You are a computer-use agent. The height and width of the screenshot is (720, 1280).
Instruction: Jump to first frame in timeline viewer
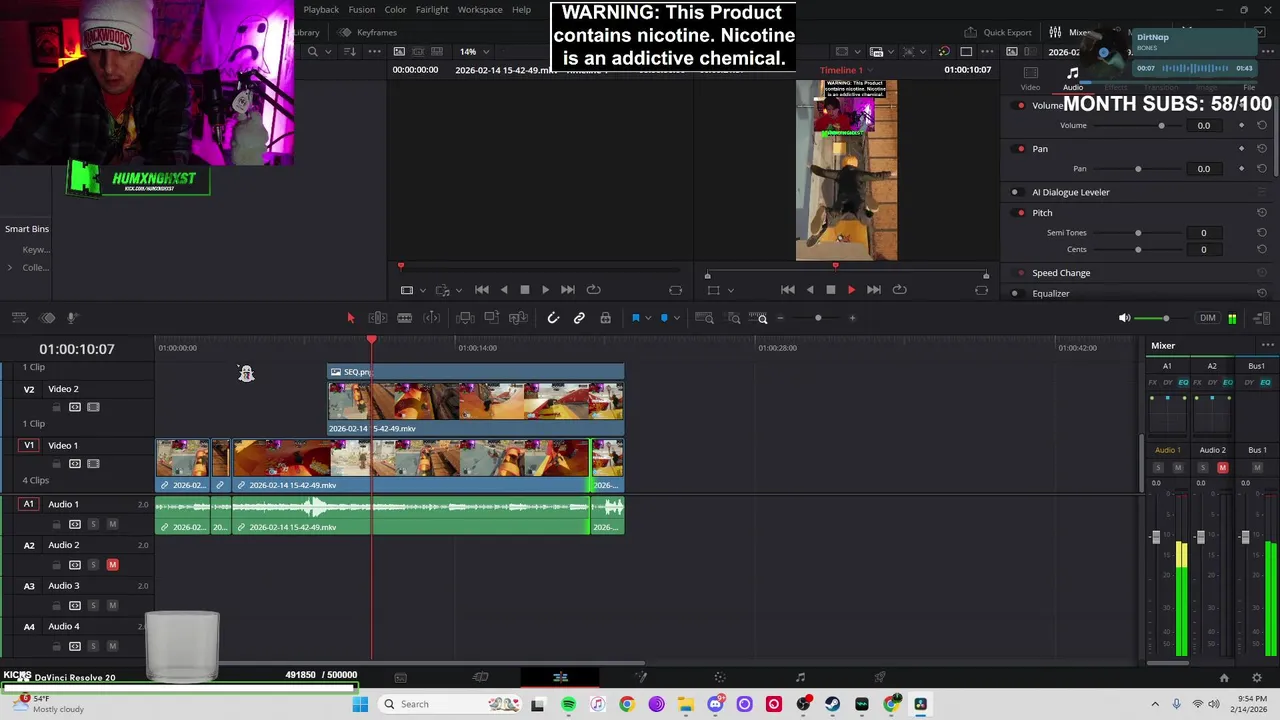pos(787,290)
